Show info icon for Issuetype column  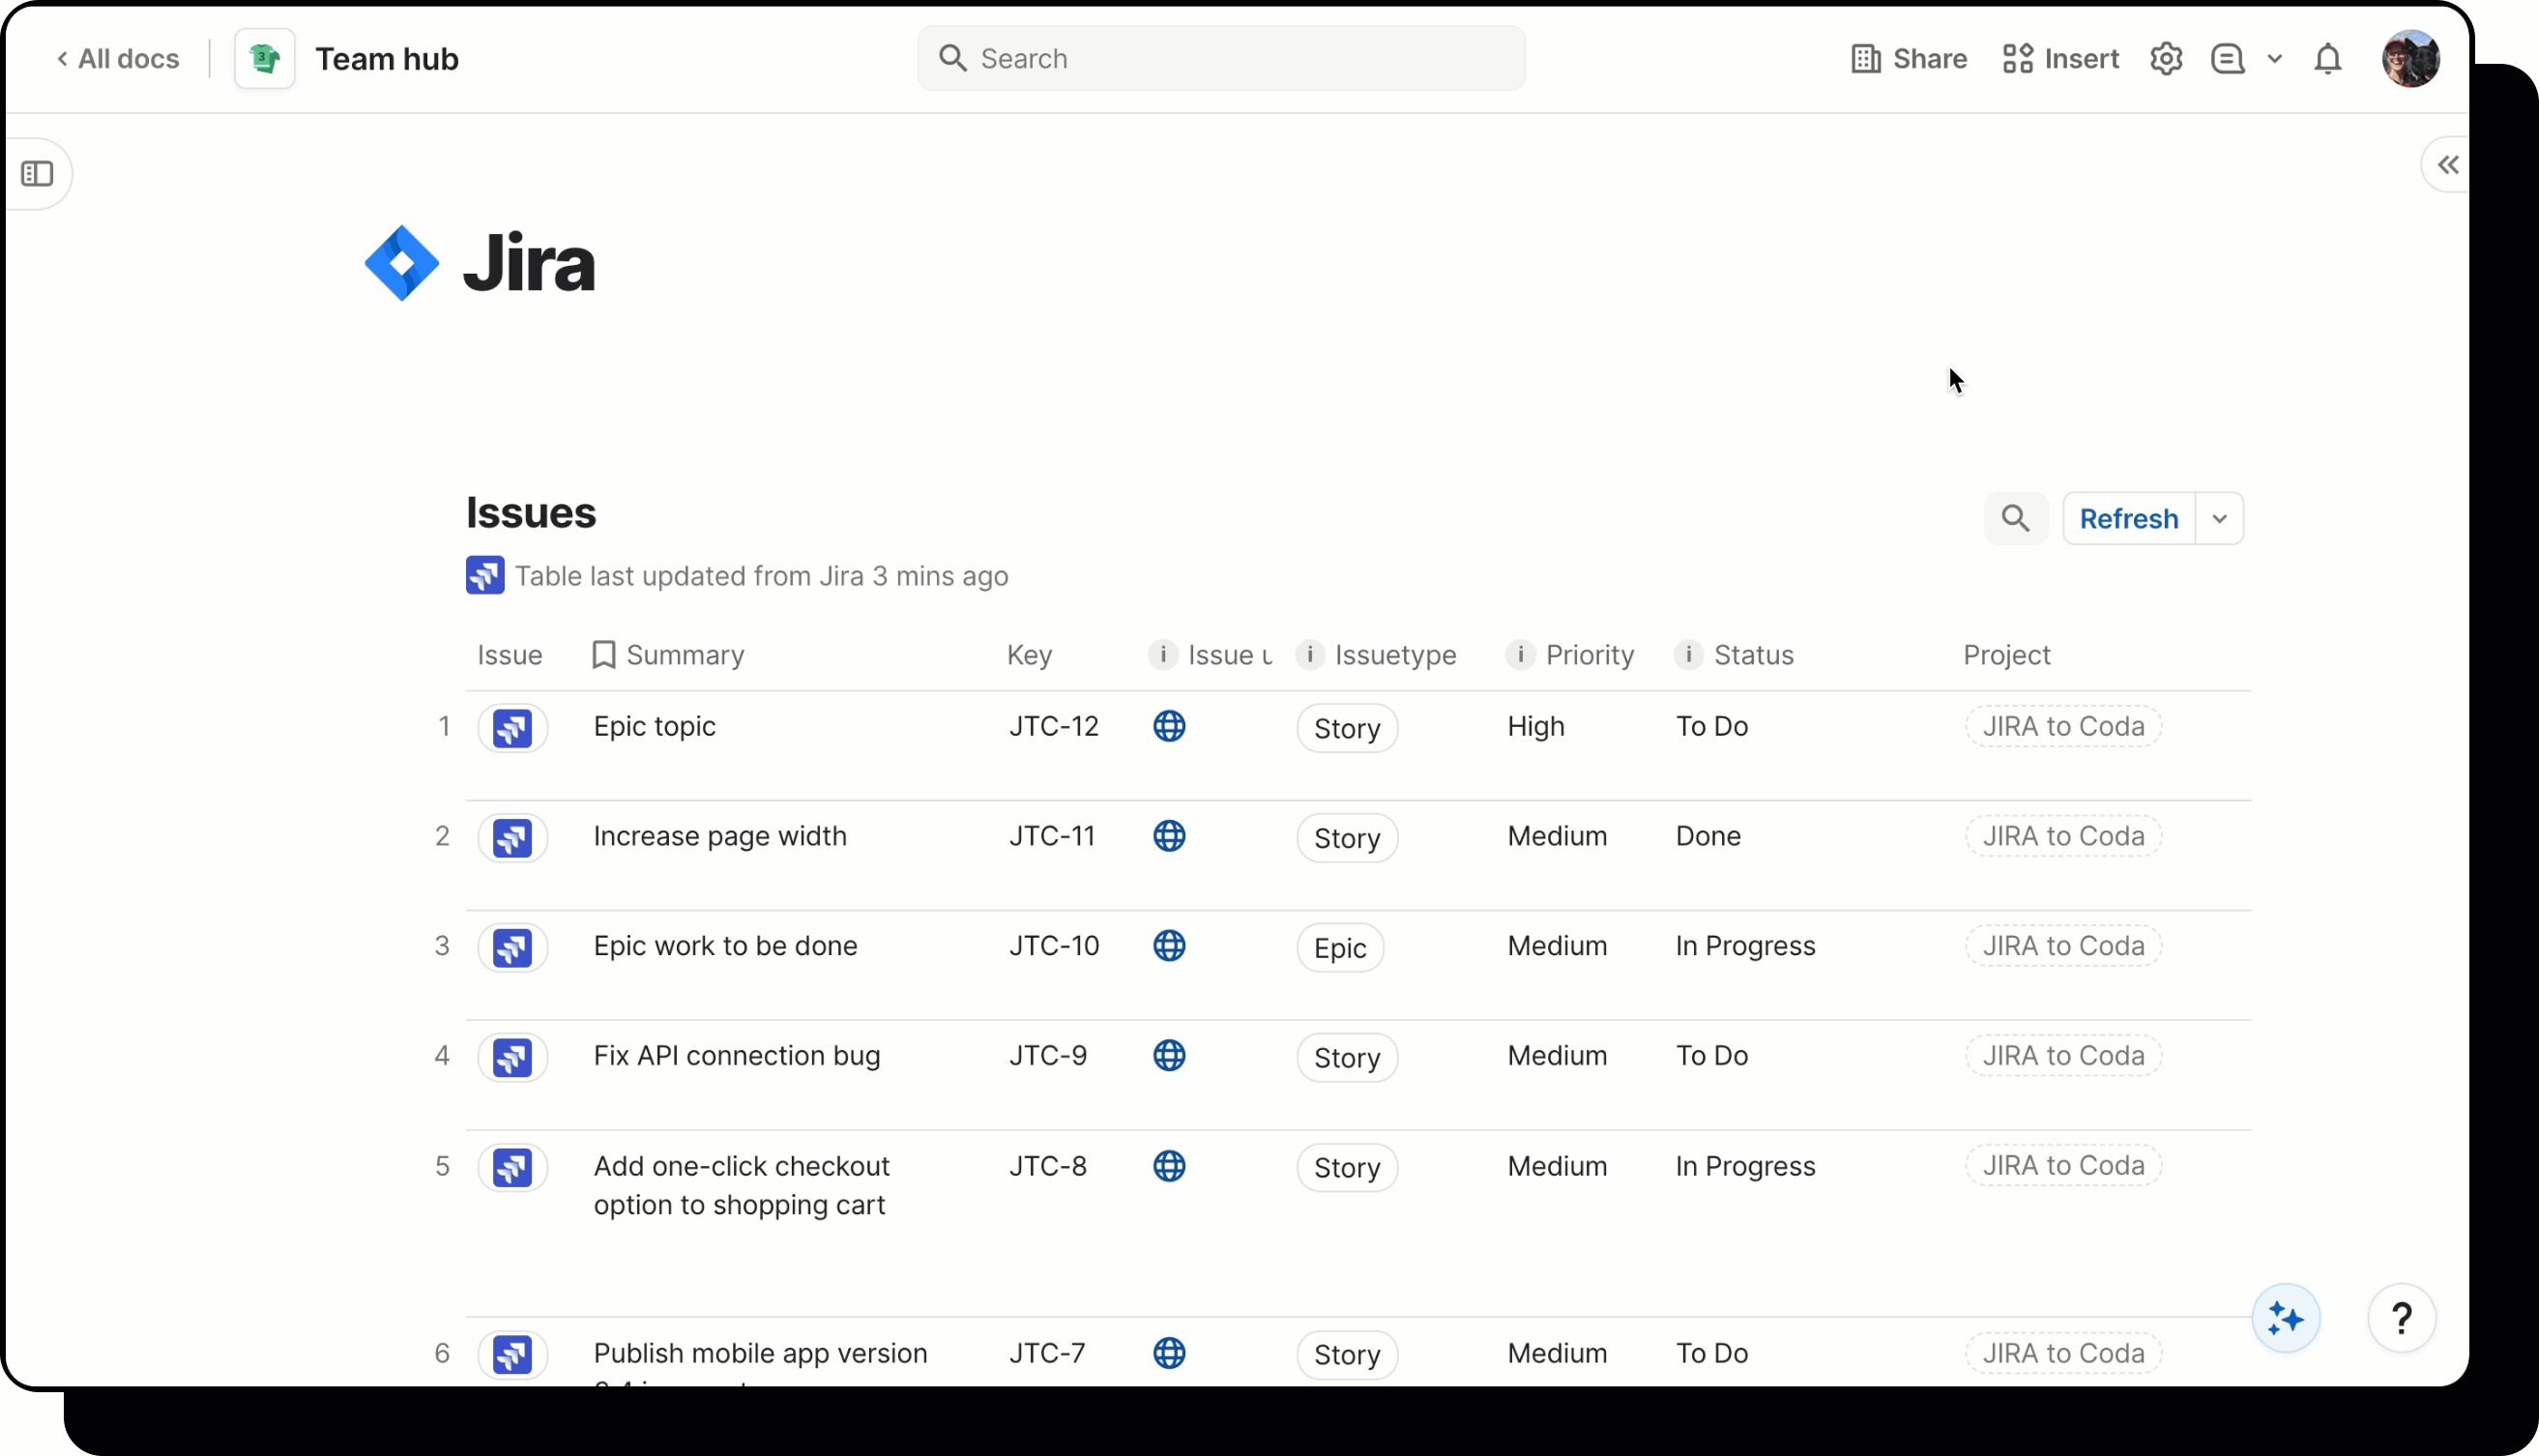pos(1309,655)
